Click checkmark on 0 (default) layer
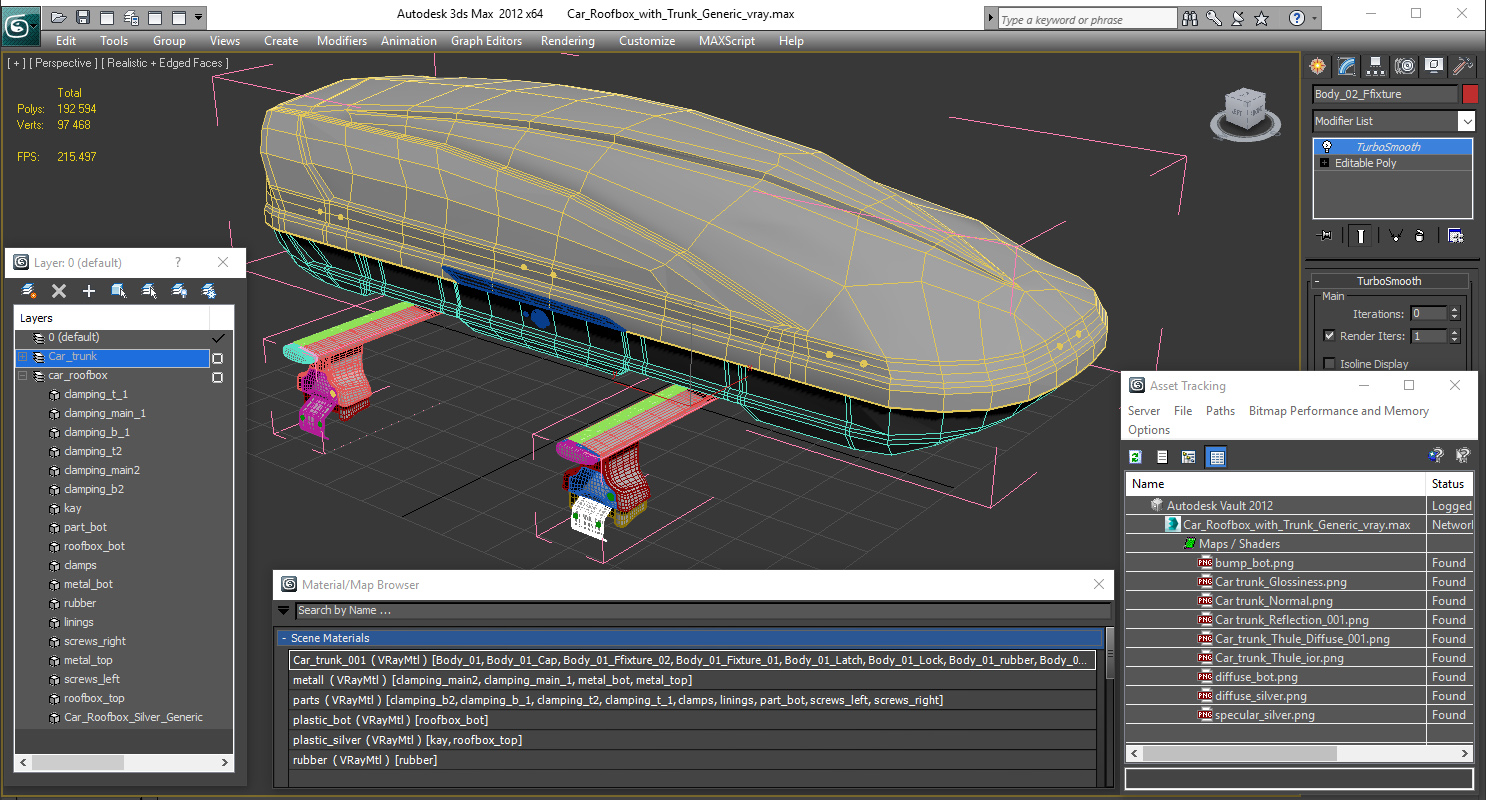The height and width of the screenshot is (800, 1486). tap(218, 338)
